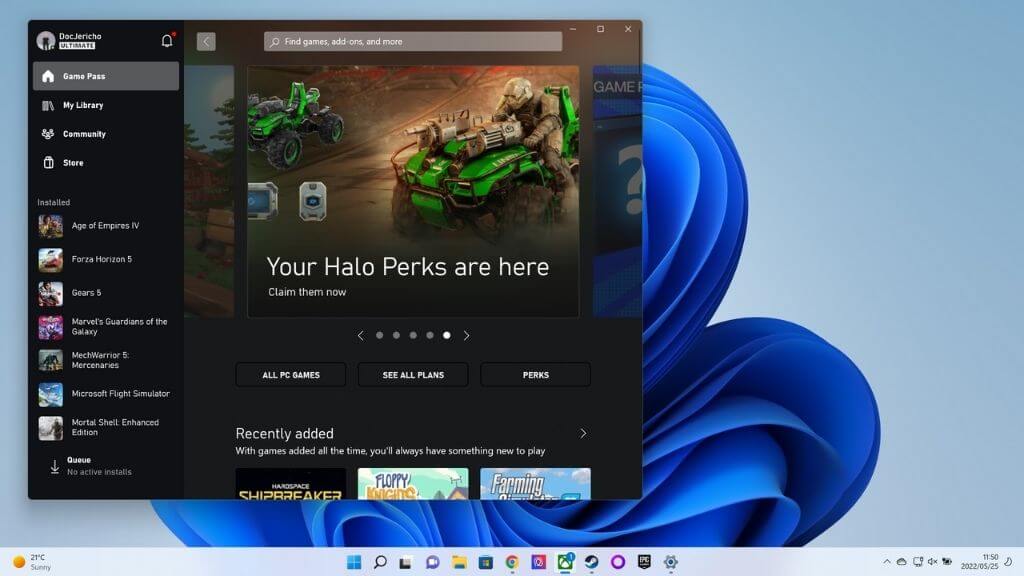Open taskbar Search
This screenshot has height=576, width=1024.
tap(380, 562)
